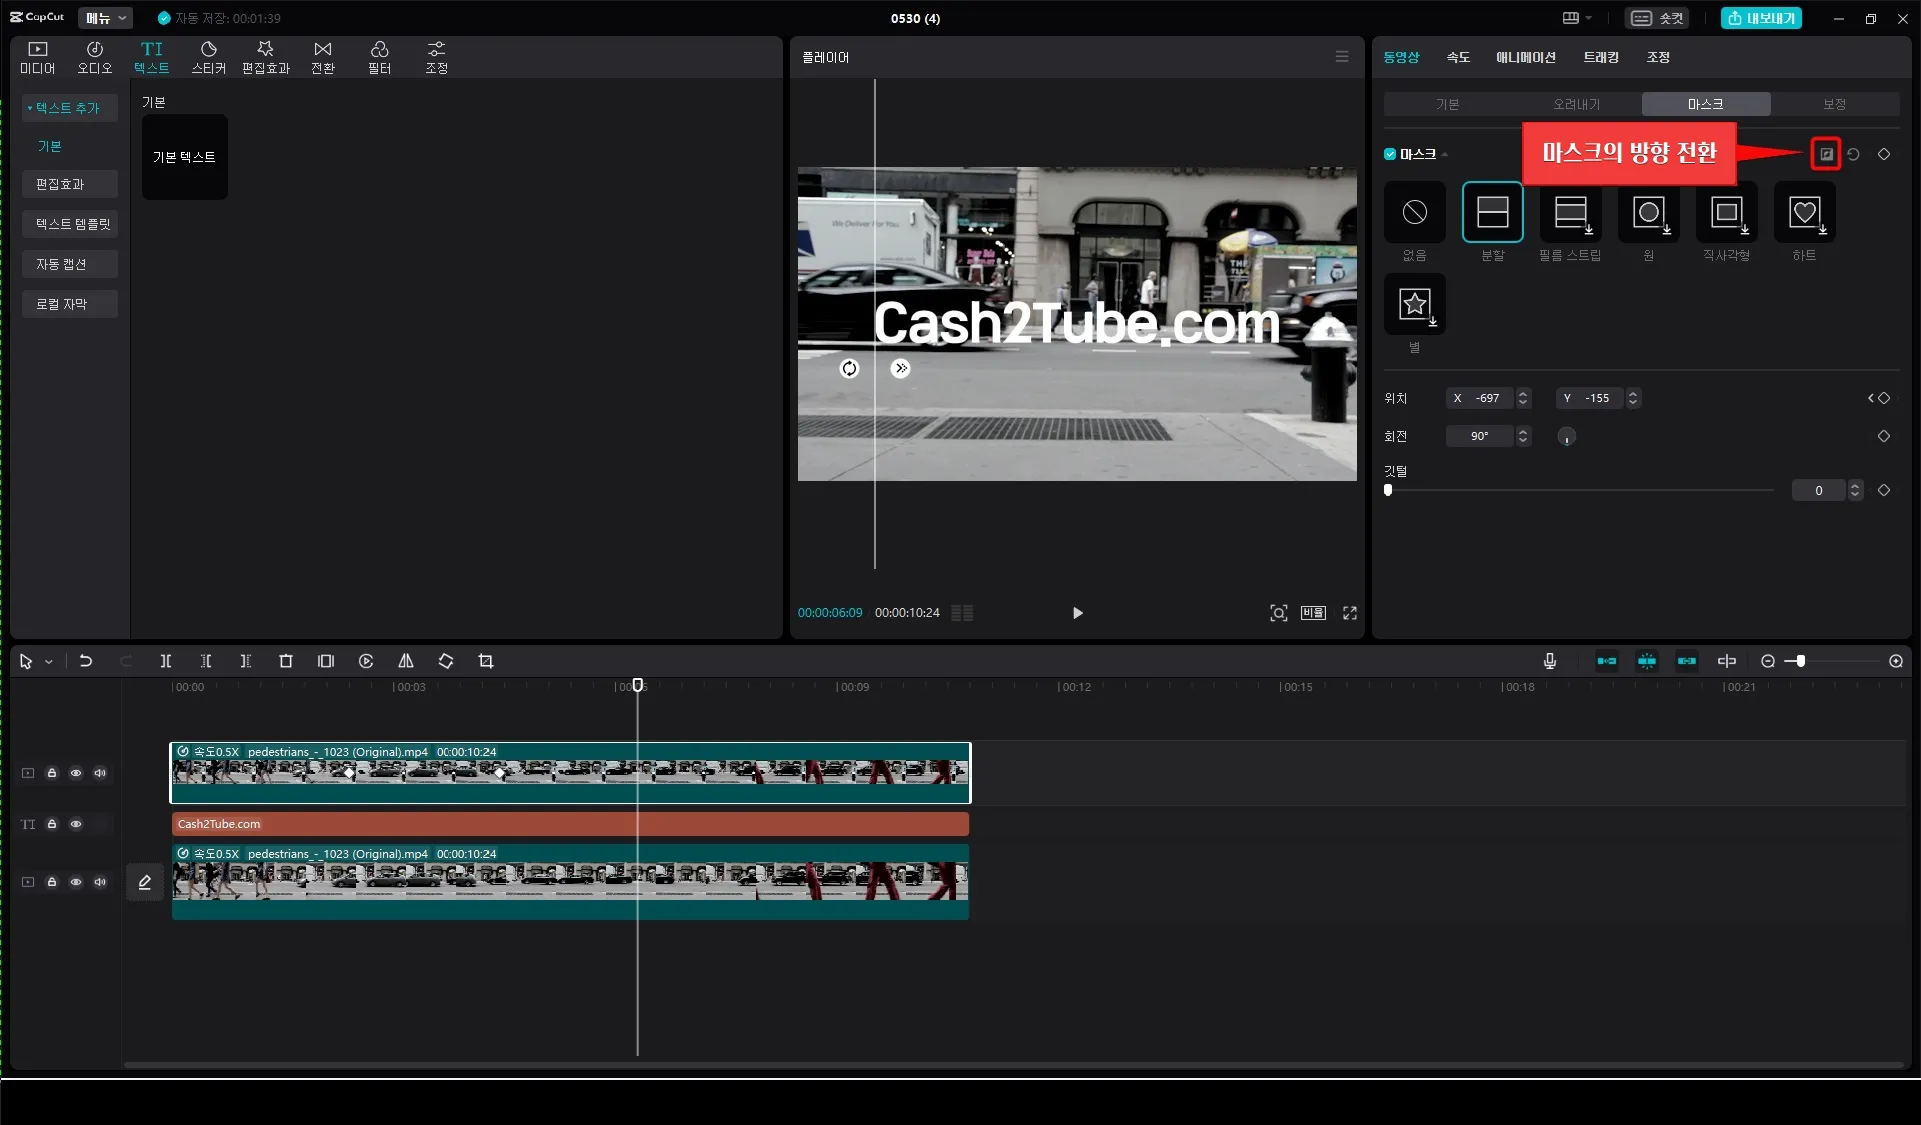Expand the selection tool dropdown arrow
The height and width of the screenshot is (1125, 1921).
point(48,662)
